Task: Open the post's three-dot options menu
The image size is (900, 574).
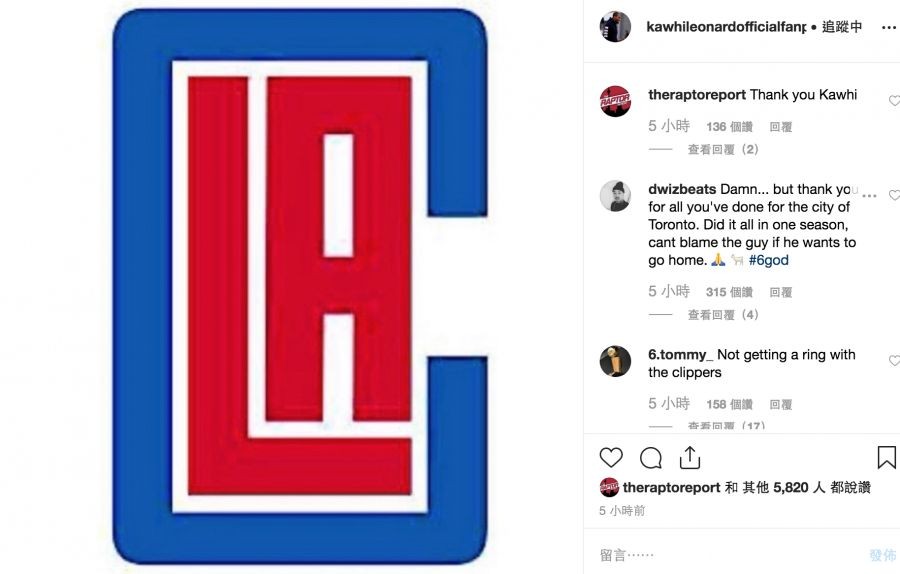Action: click(x=889, y=28)
